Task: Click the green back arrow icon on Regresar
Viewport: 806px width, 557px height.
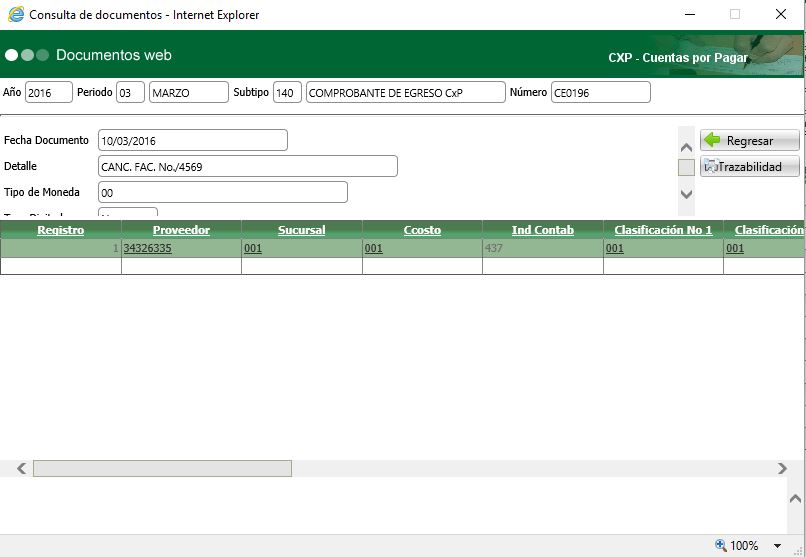Action: coord(712,139)
